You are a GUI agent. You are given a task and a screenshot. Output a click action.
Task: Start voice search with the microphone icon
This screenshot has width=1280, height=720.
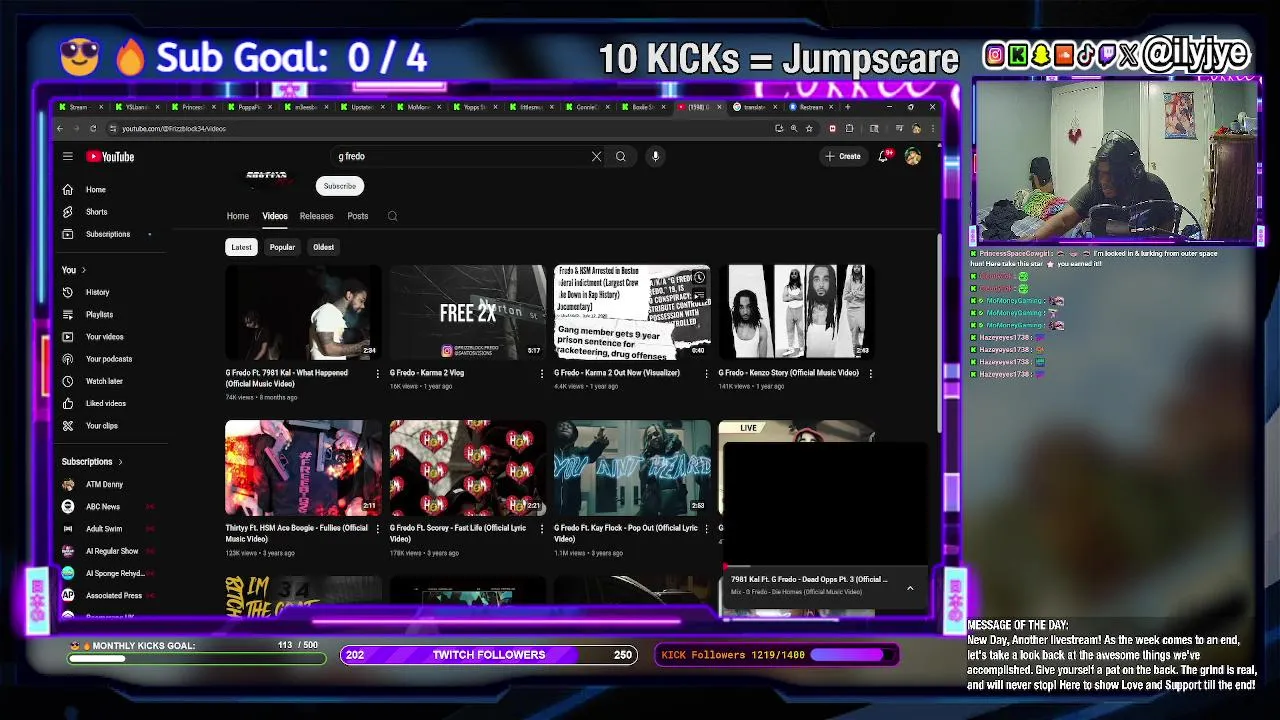coord(655,156)
